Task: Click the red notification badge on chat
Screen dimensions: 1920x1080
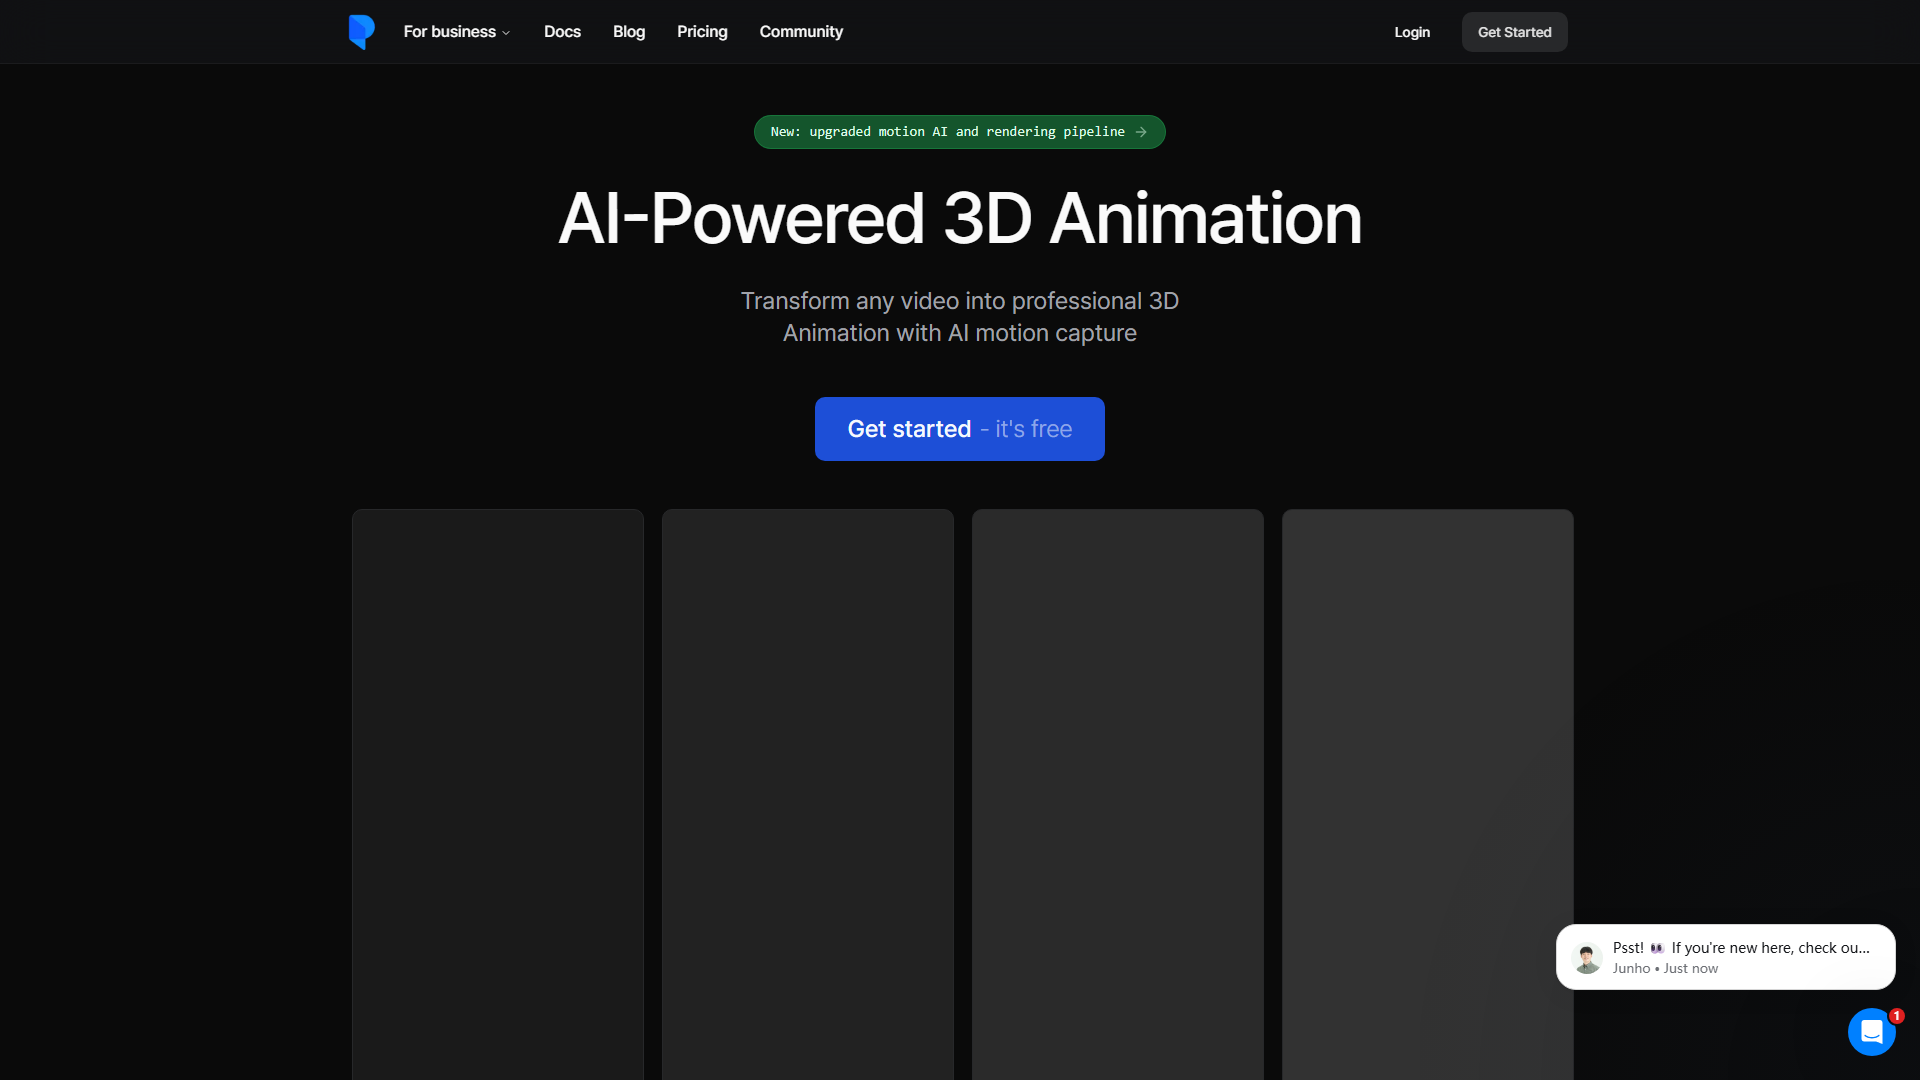Action: [x=1896, y=1016]
